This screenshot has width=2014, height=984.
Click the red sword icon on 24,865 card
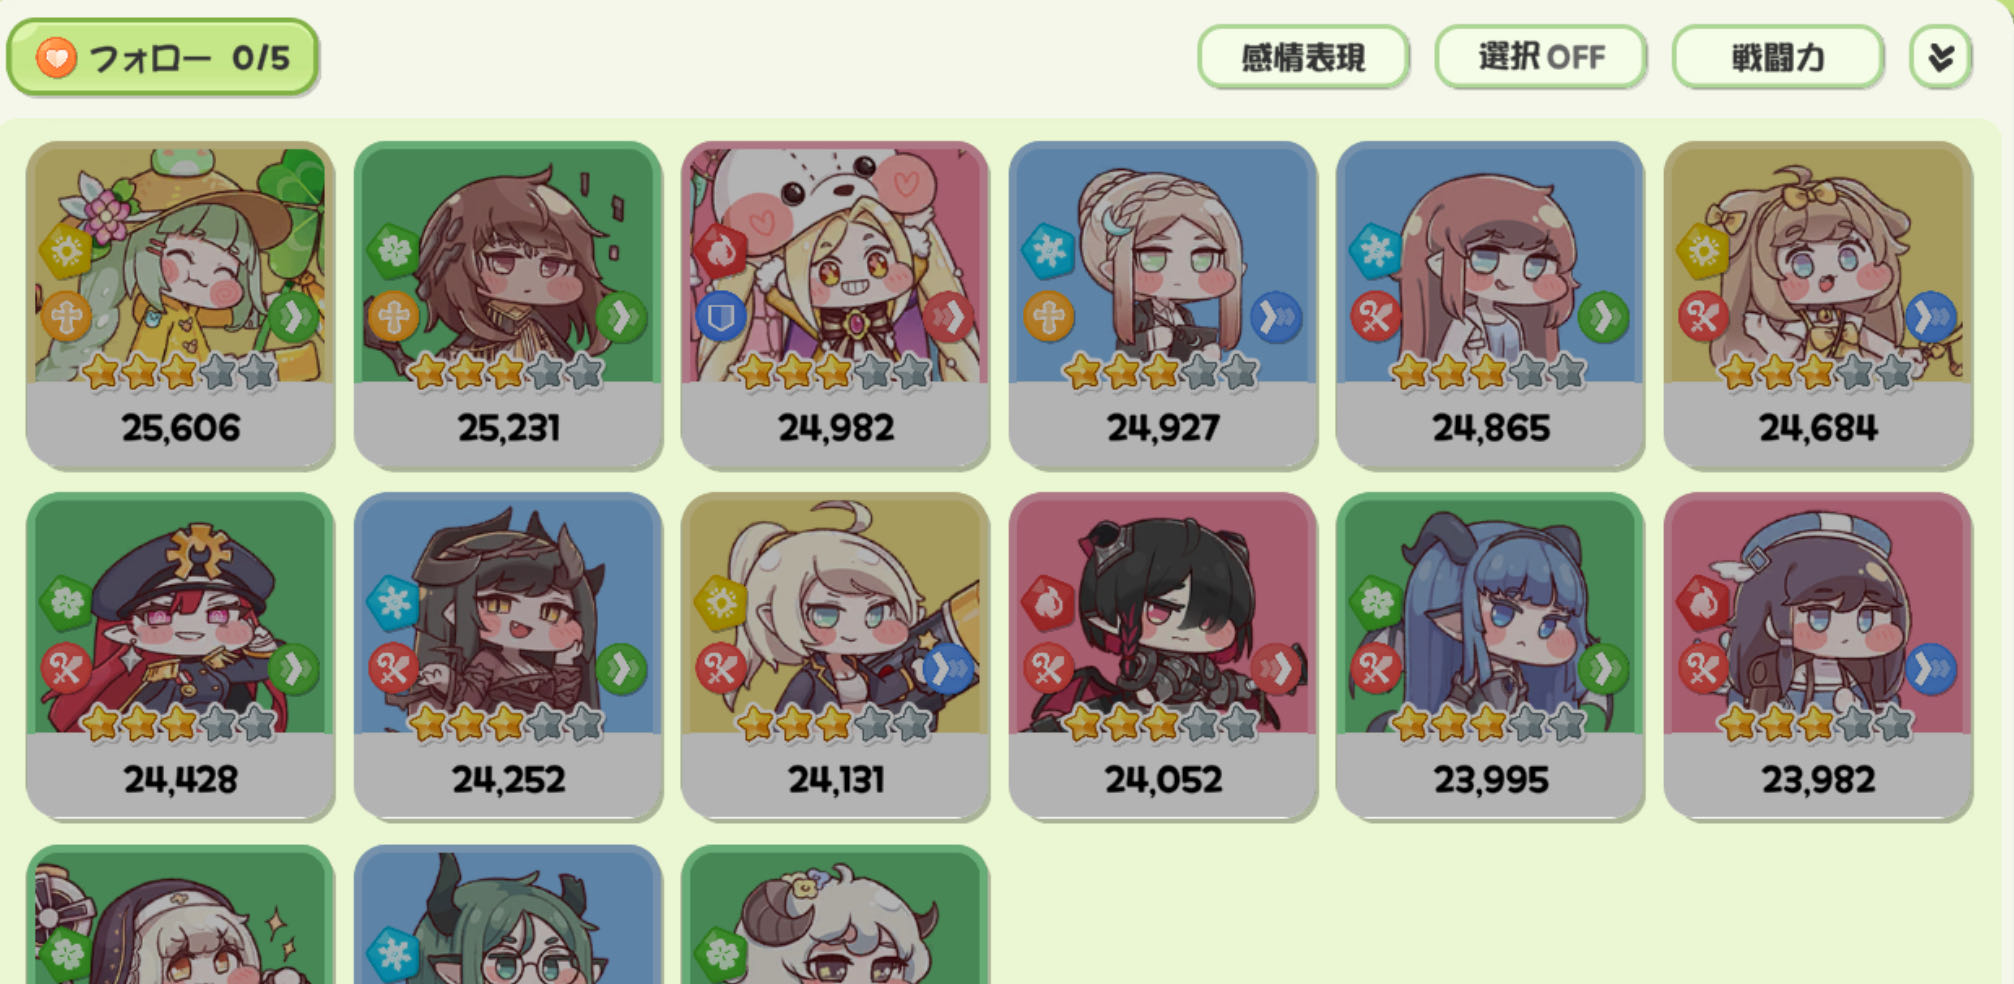1376,318
